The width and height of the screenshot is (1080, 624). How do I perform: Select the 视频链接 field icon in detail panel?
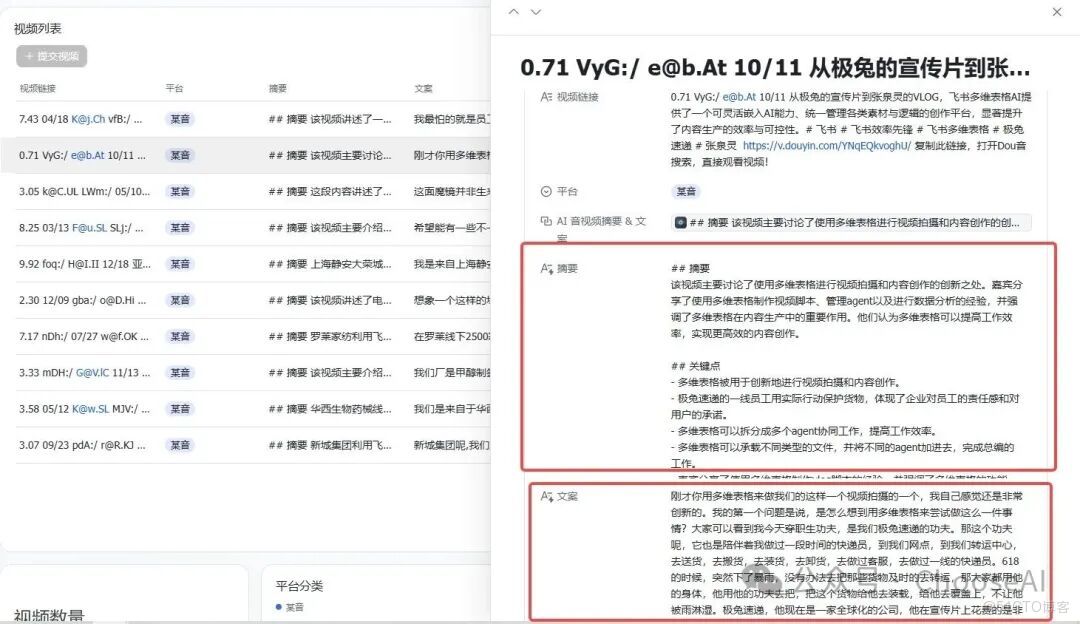coord(545,97)
